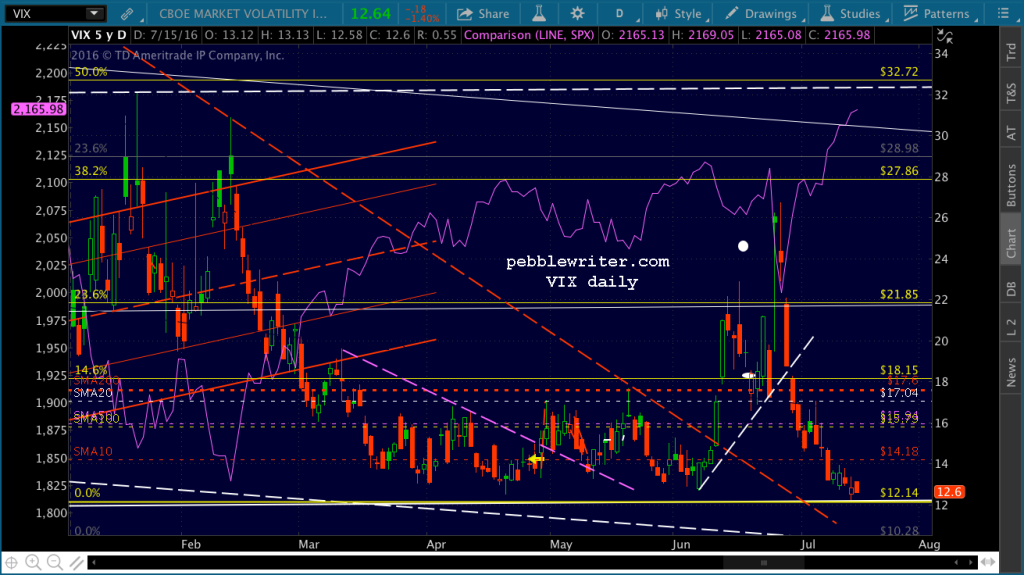Click the $14.18 level label
This screenshot has height=575, width=1024.
(899, 451)
